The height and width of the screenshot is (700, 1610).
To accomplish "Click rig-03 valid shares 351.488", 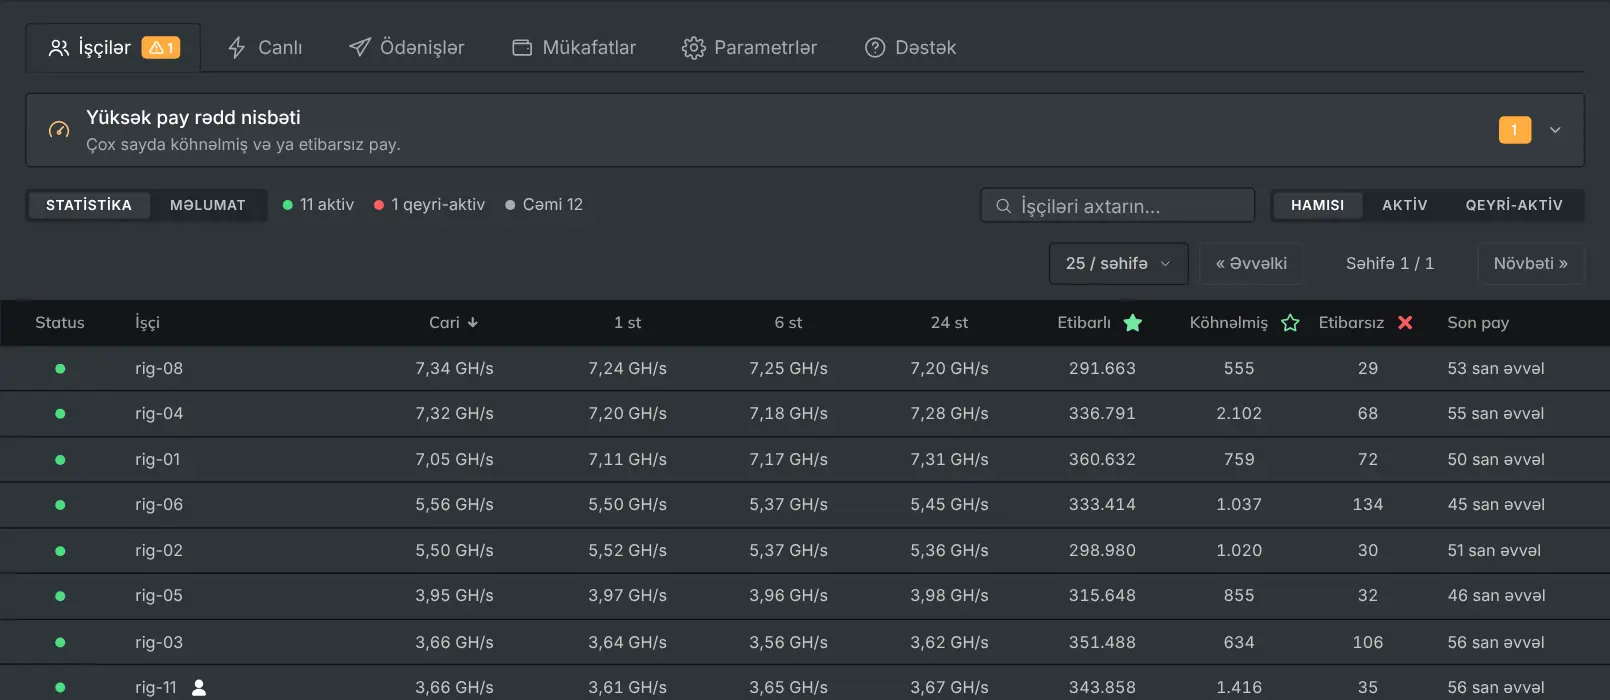I will 1102,643.
